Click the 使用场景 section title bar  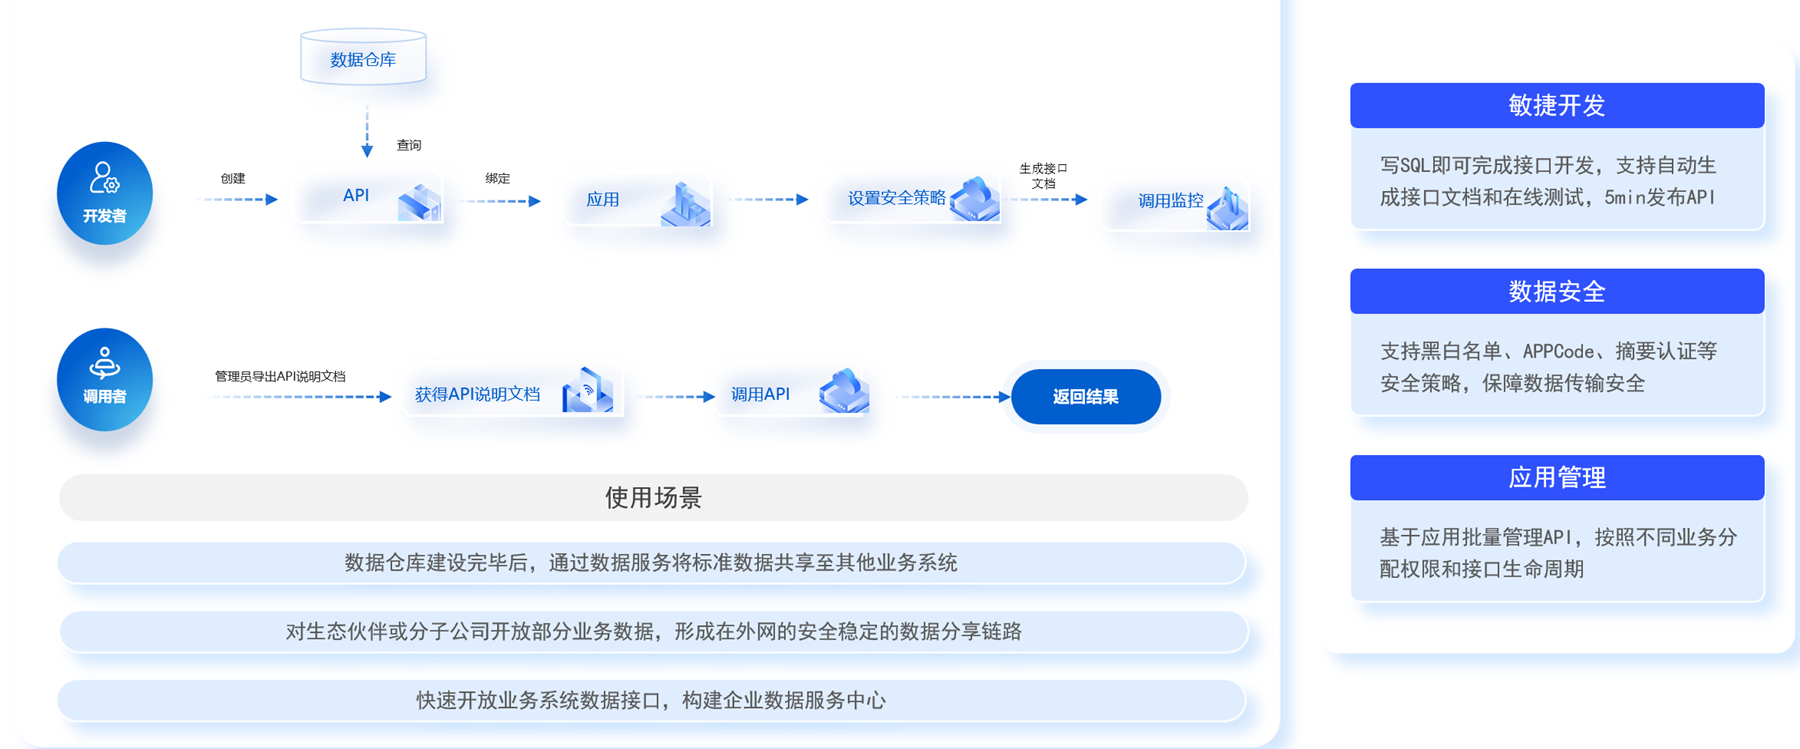pyautogui.click(x=653, y=498)
